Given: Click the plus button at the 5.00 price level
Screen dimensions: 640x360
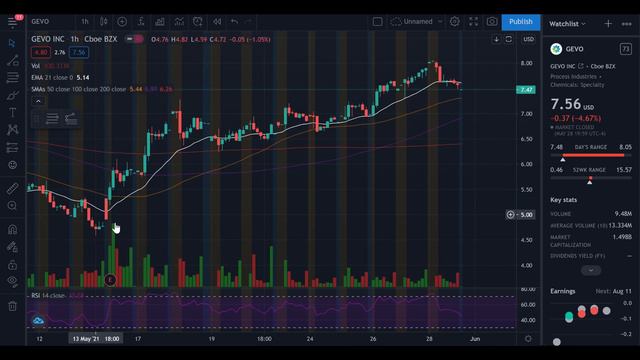Looking at the screenshot, I should coord(511,214).
